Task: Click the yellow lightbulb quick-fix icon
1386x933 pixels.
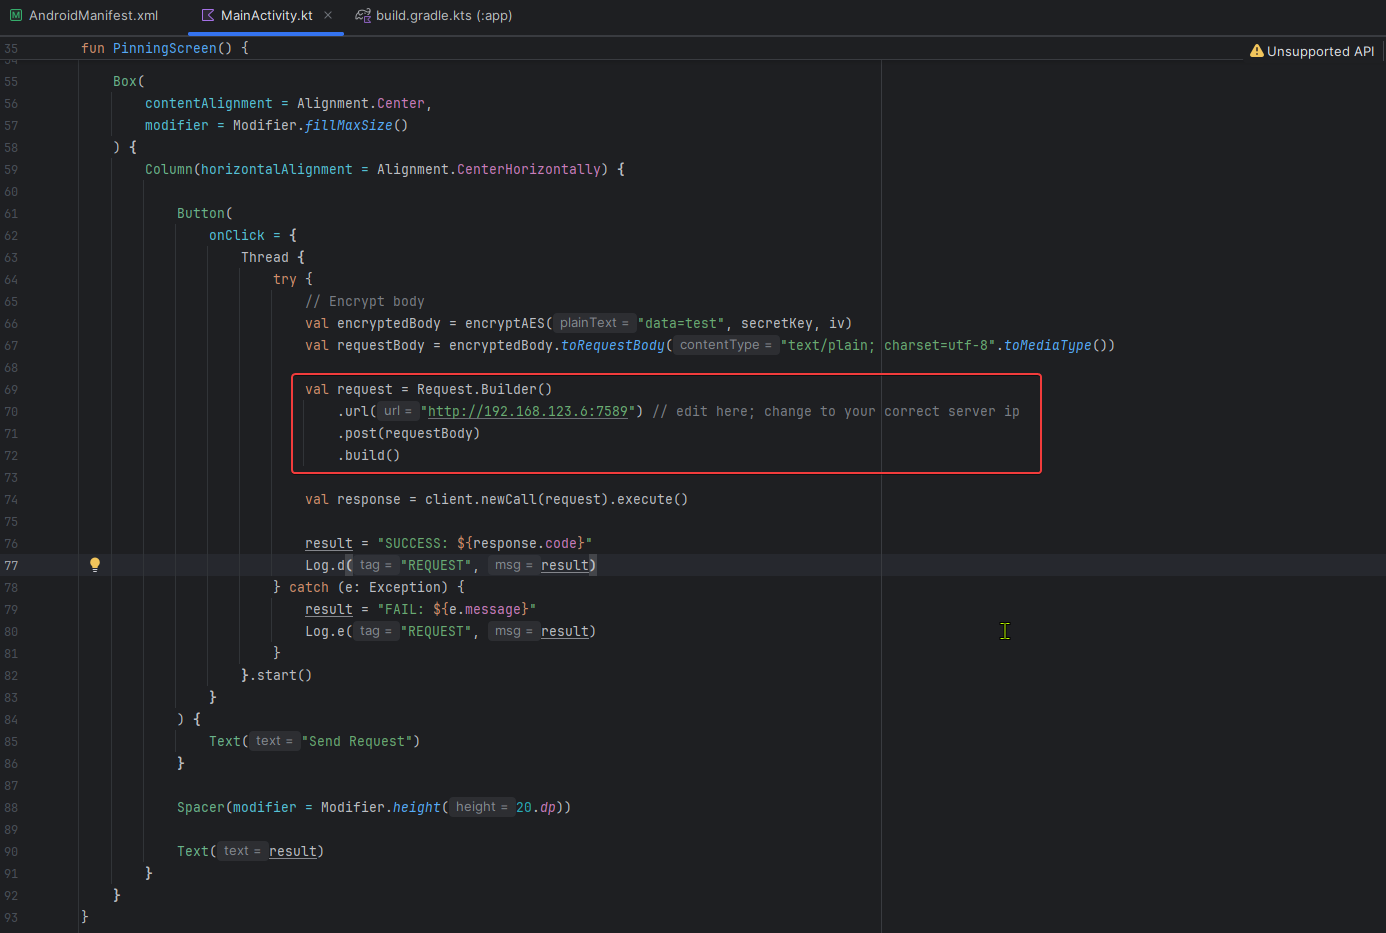Action: point(95,565)
